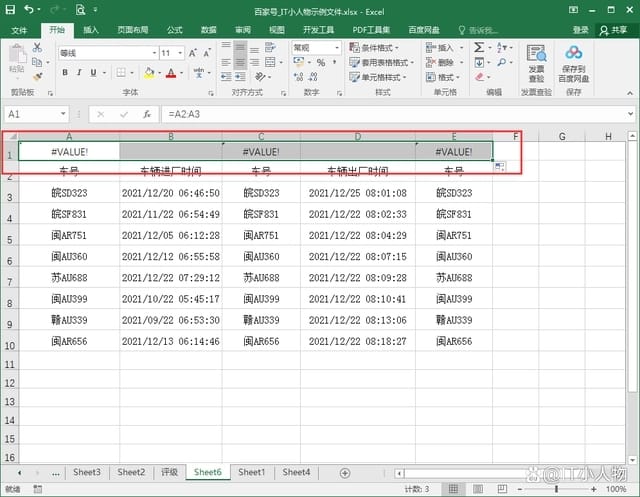Open the 条件格式 dropdown
The height and width of the screenshot is (497, 640).
[374, 48]
